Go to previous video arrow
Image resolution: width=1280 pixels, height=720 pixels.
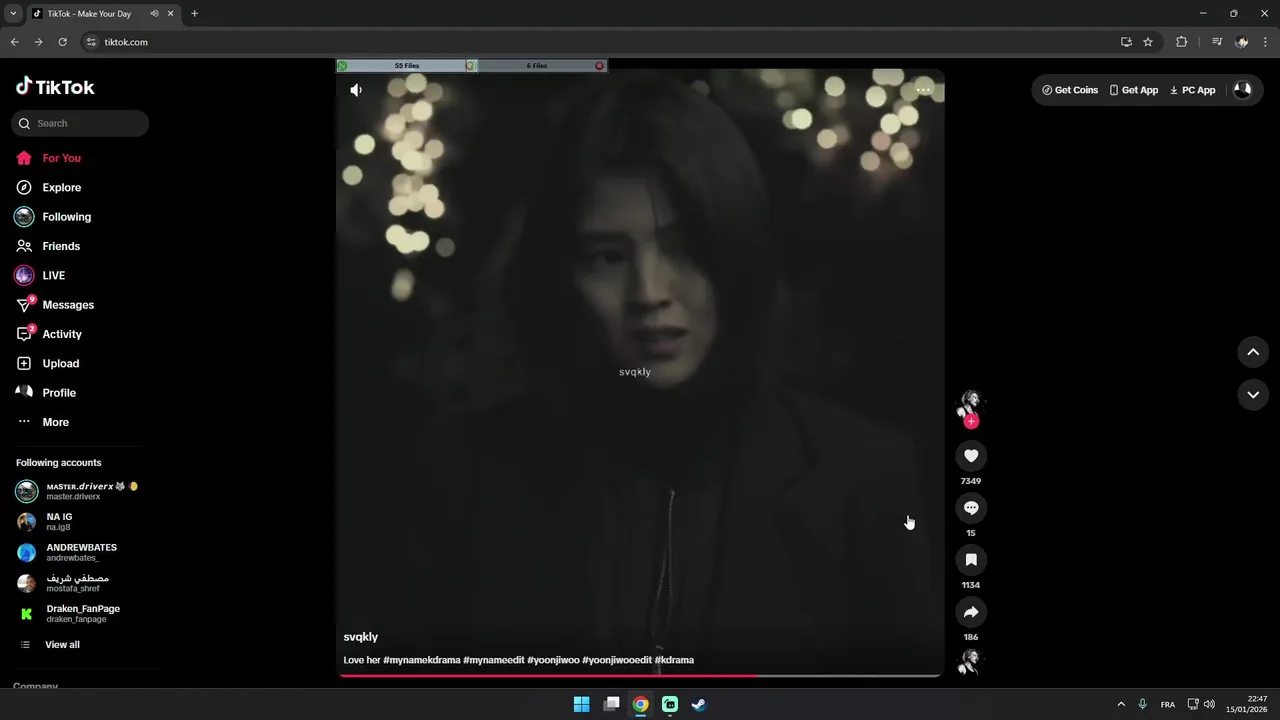pyautogui.click(x=1253, y=352)
